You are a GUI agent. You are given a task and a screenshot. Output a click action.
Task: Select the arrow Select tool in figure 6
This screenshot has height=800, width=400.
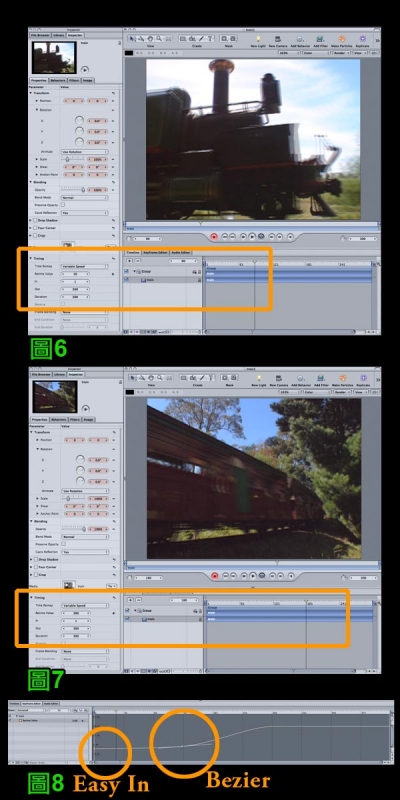point(132,38)
